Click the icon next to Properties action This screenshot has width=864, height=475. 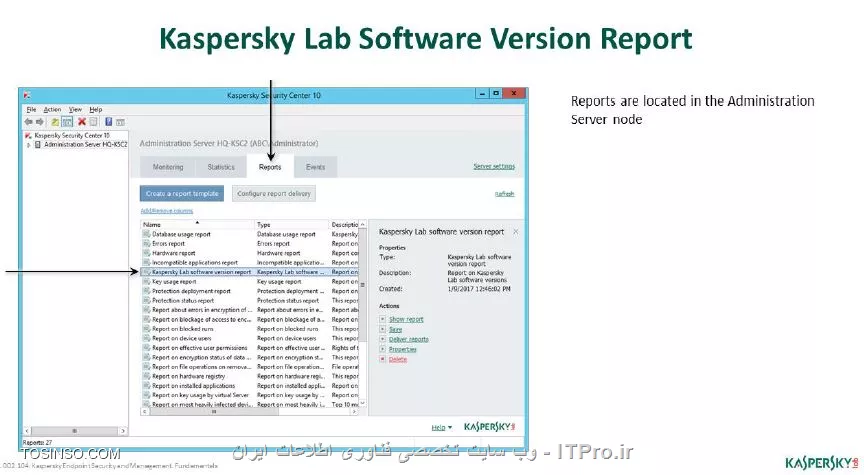tap(382, 349)
